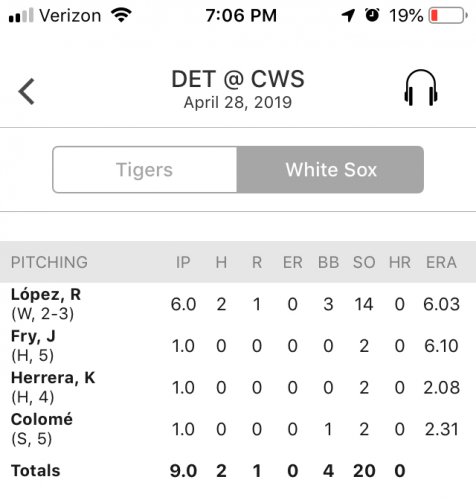Viewport: 476px width, 500px height.
Task: Tap the Wi-Fi status icon
Action: tap(121, 15)
